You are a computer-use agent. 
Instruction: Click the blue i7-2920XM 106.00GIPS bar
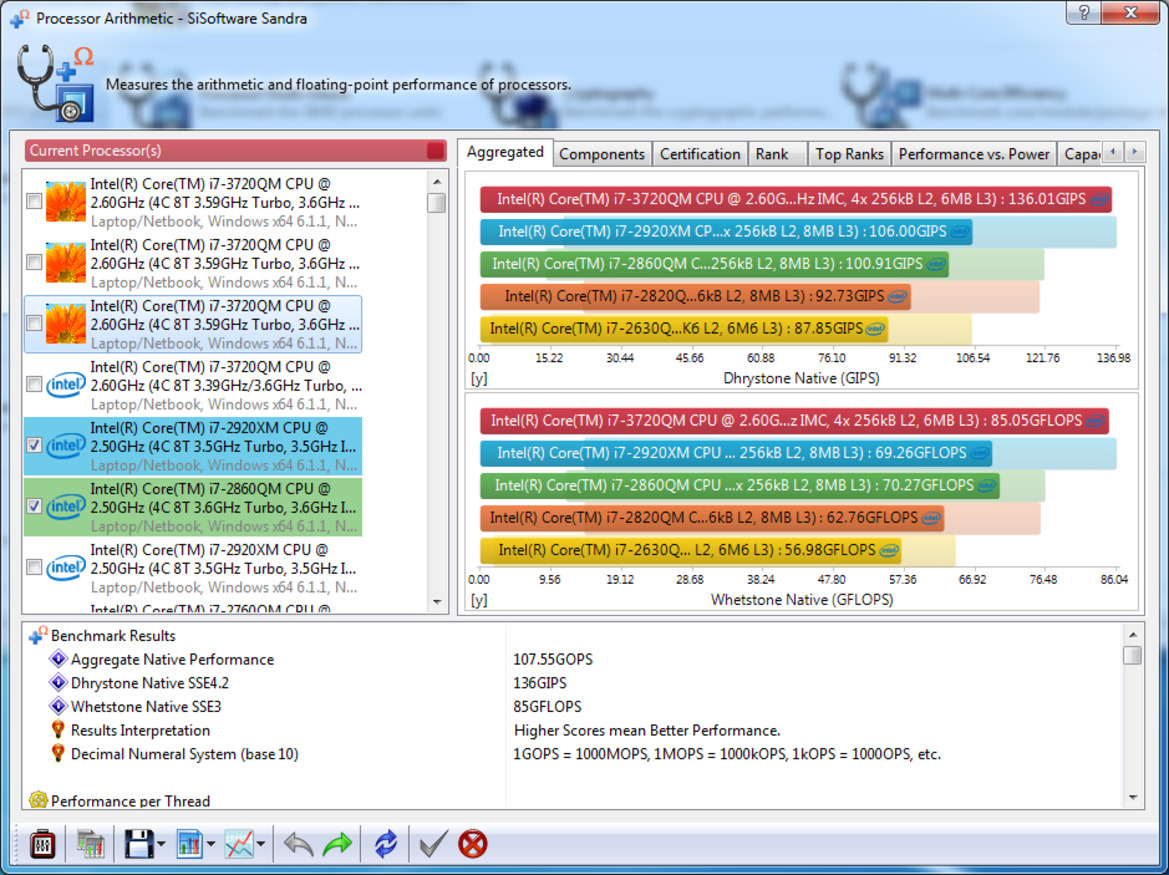pos(725,232)
